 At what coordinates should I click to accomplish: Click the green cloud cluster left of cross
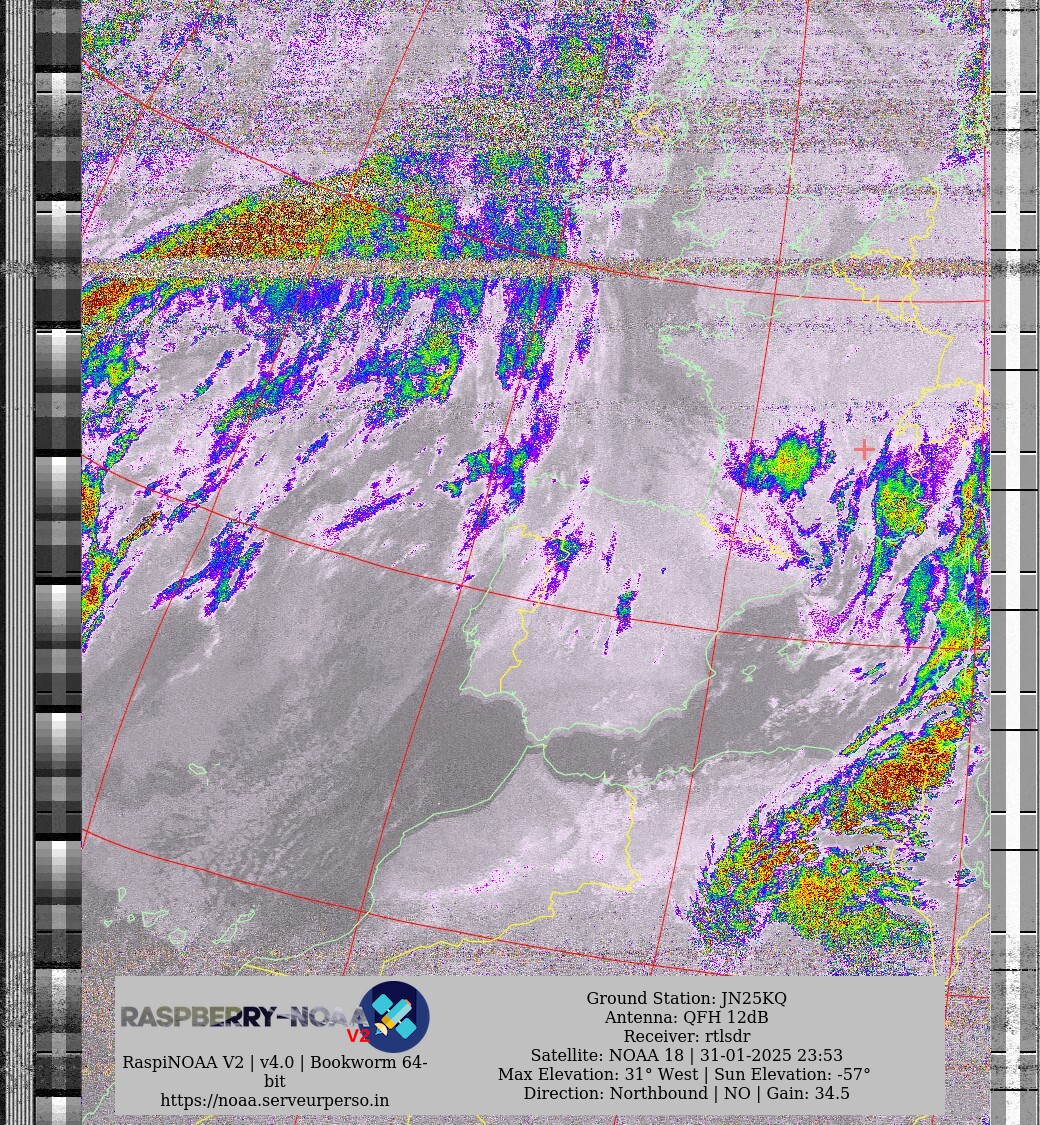[788, 464]
